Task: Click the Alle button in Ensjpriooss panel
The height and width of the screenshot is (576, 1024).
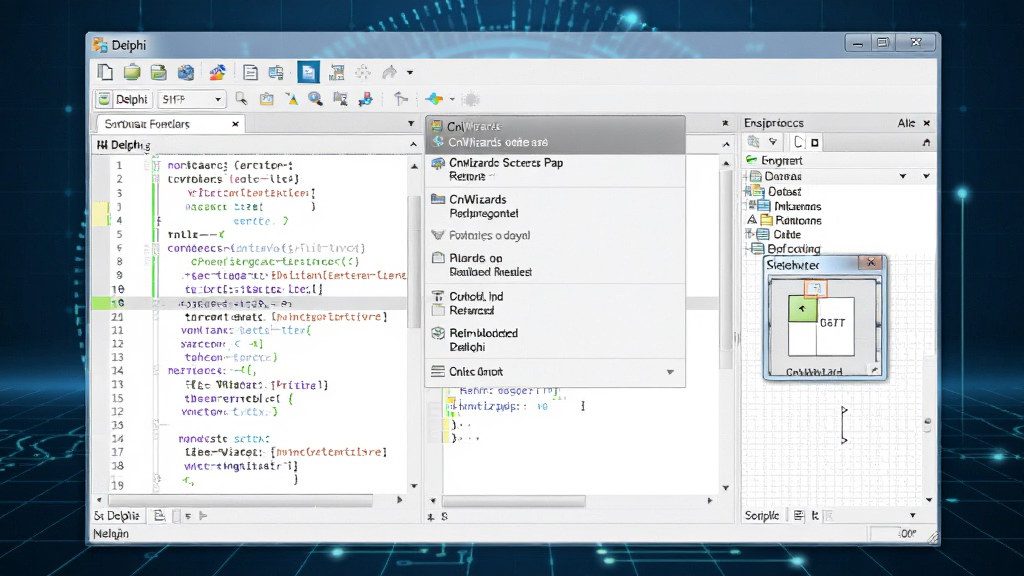Action: (906, 123)
